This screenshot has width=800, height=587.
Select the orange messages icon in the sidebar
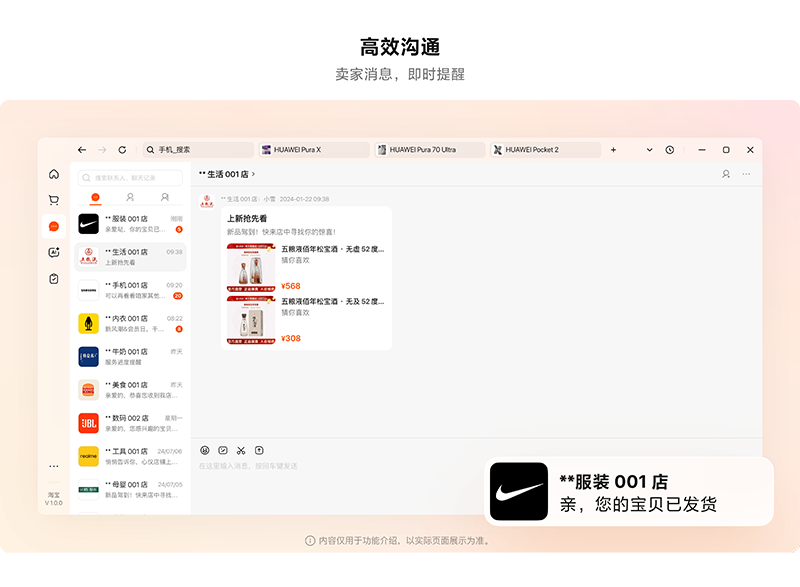[x=54, y=226]
